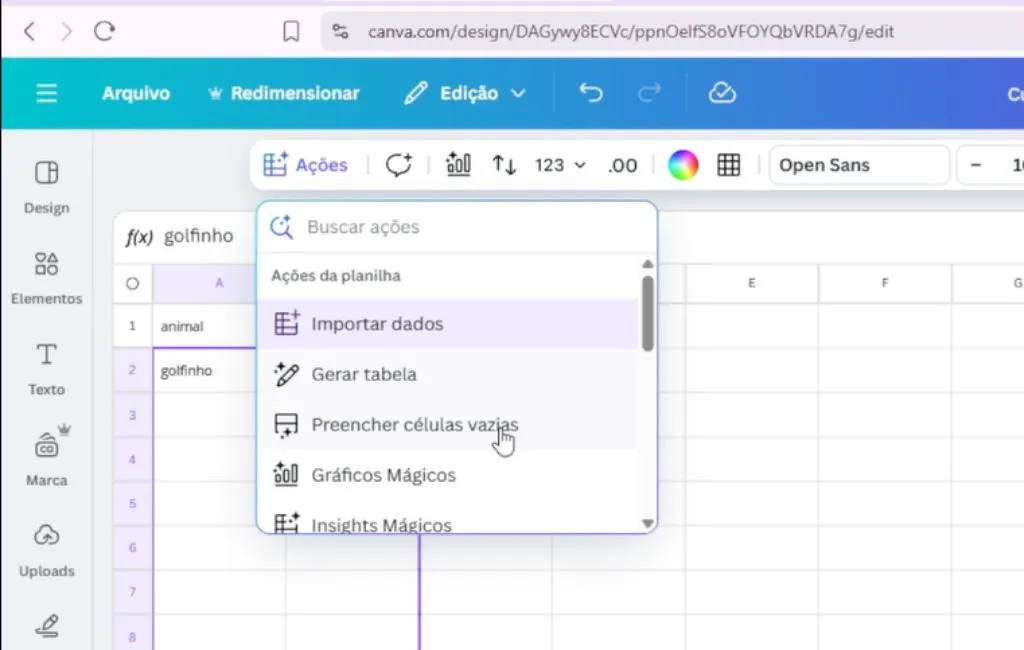Select all cells with corner circle

pyautogui.click(x=132, y=284)
